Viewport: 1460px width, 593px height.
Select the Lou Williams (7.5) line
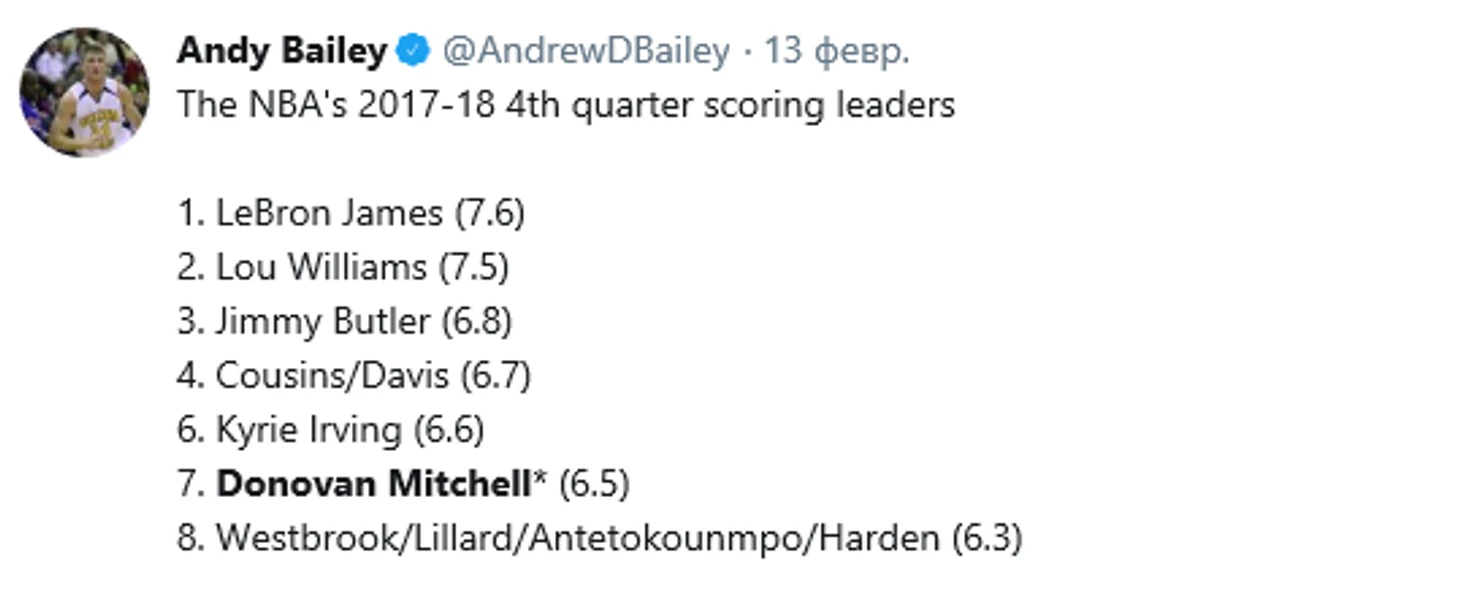tap(343, 267)
